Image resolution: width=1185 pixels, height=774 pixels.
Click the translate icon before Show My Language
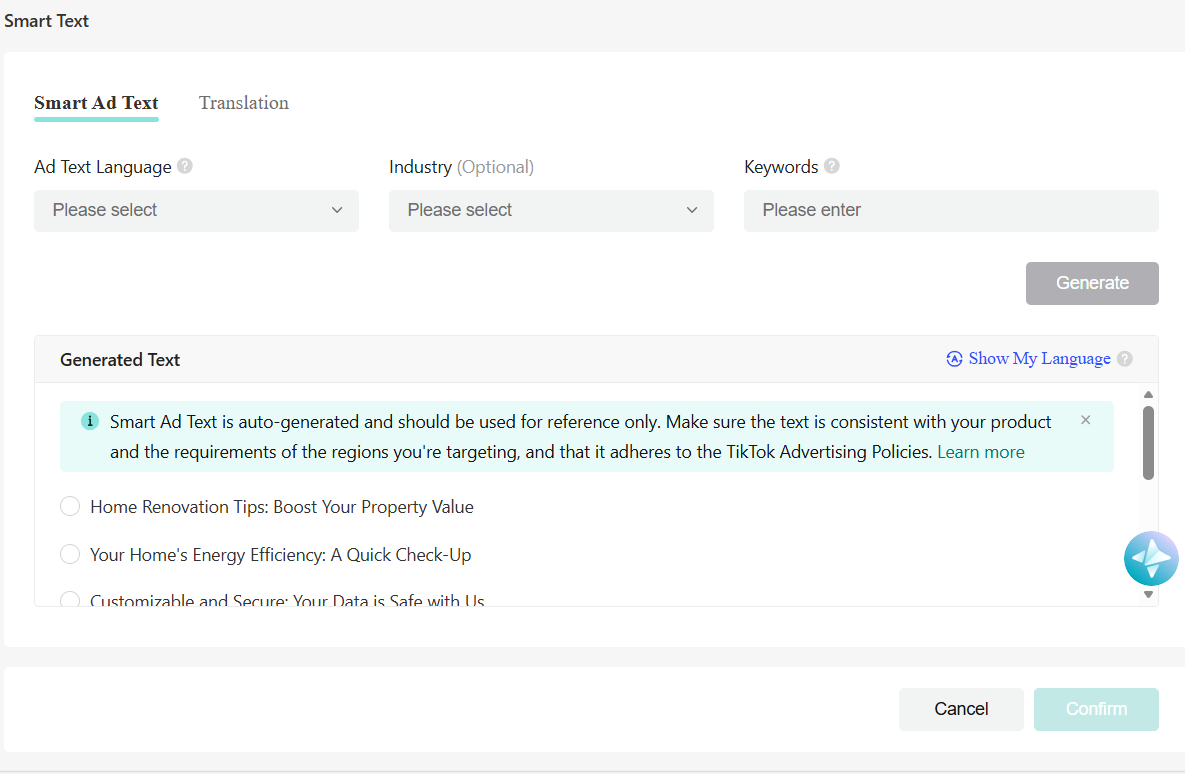coord(954,359)
